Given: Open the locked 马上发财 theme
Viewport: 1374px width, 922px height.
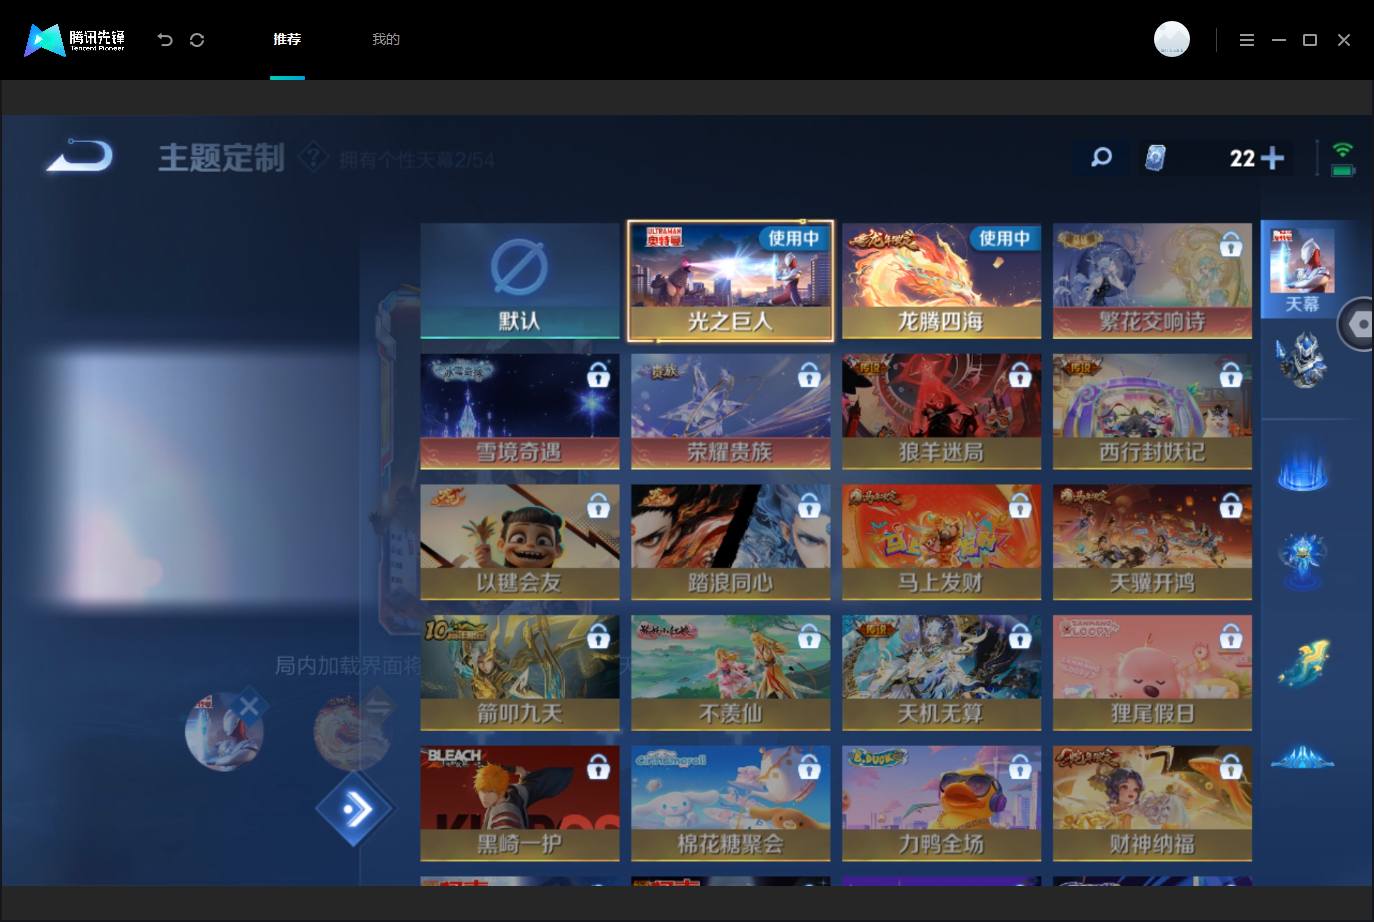Looking at the screenshot, I should (x=941, y=542).
